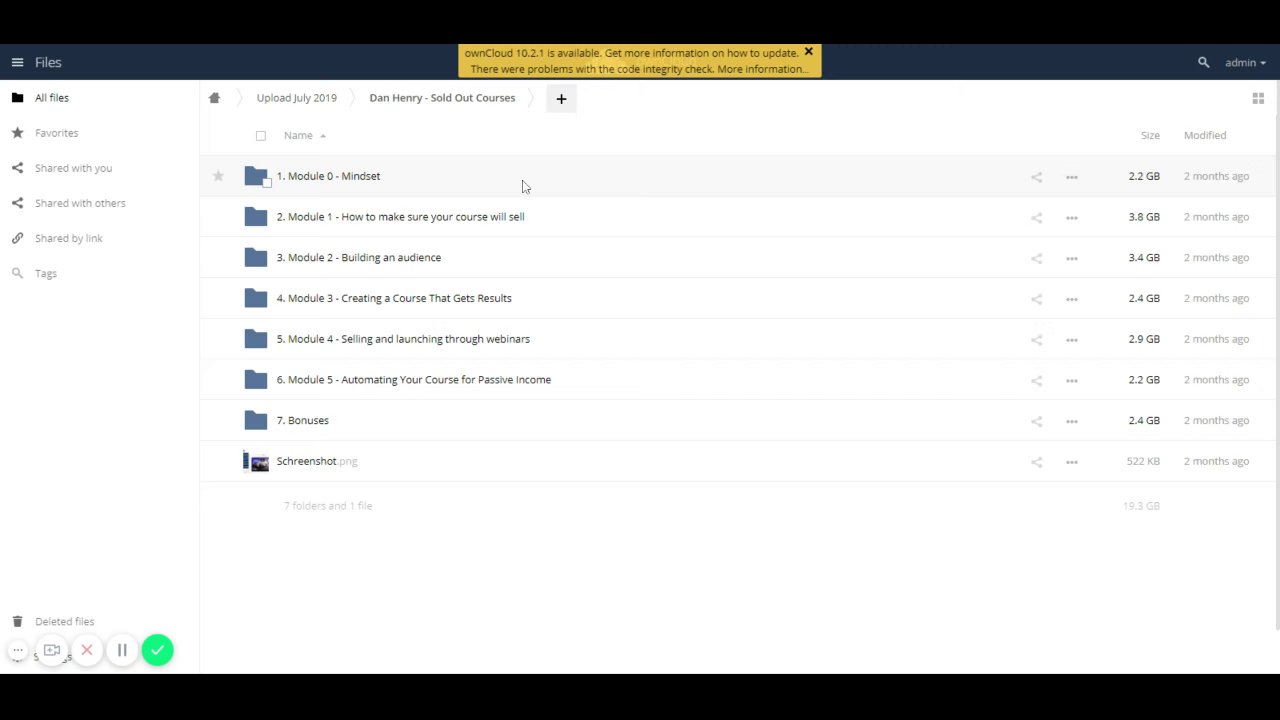
Task: Expand the admin user dropdown
Action: [1245, 62]
